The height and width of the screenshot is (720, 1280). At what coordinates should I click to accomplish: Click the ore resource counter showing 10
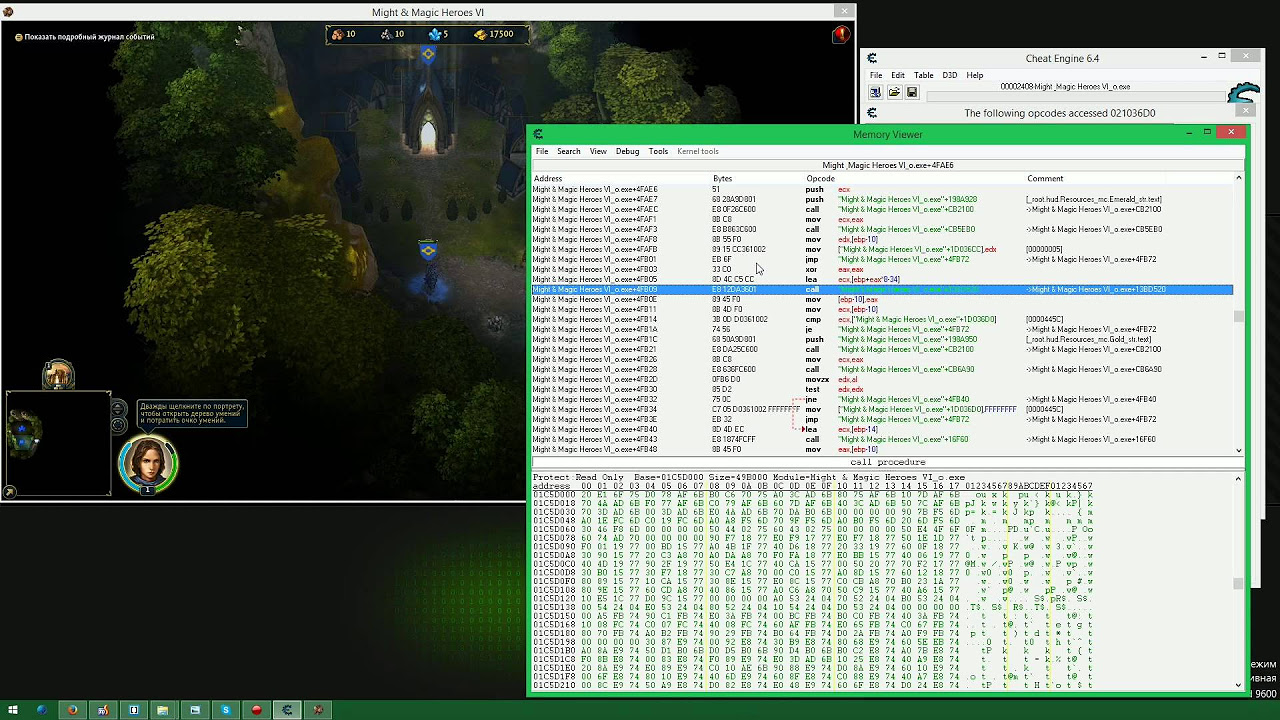(392, 34)
